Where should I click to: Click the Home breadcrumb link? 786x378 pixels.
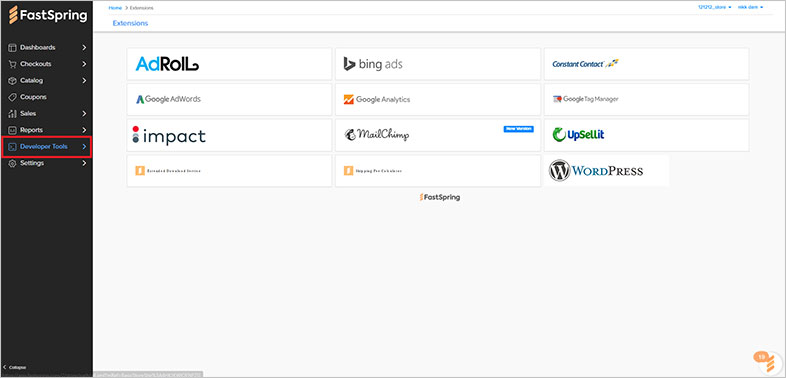115,8
